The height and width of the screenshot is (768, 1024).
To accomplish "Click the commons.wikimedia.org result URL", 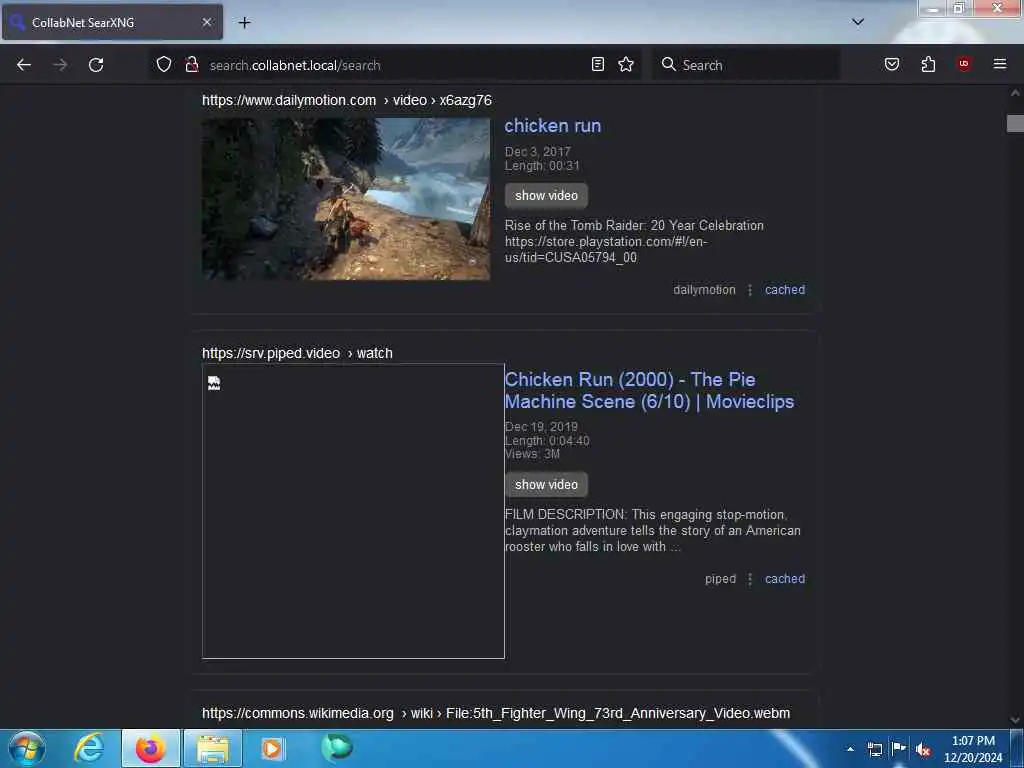I will pos(496,713).
